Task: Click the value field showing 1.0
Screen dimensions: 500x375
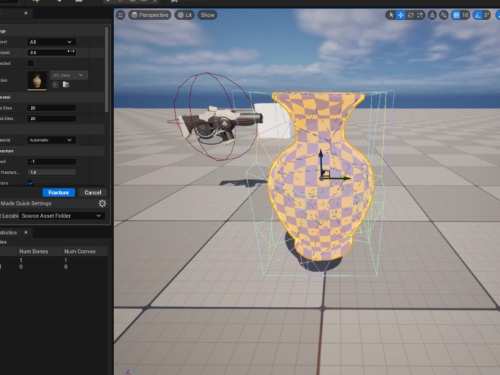Action: coord(52,172)
